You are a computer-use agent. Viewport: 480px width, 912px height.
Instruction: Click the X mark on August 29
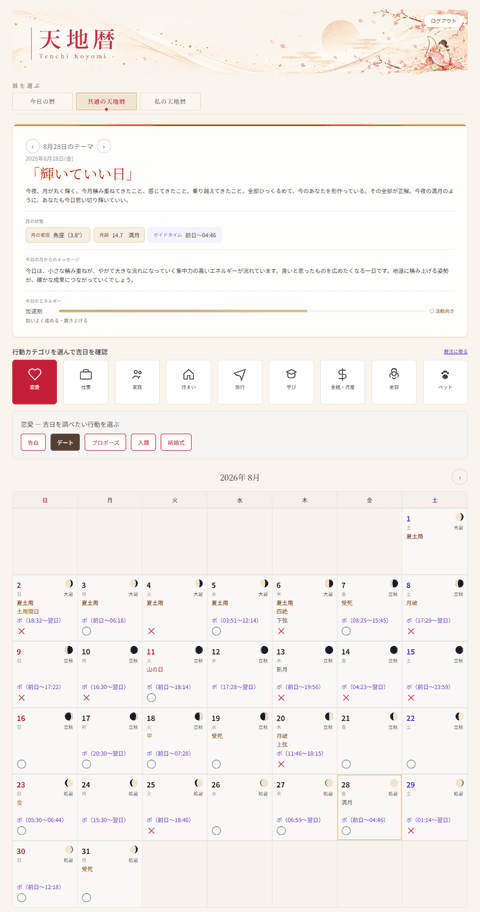click(x=411, y=831)
